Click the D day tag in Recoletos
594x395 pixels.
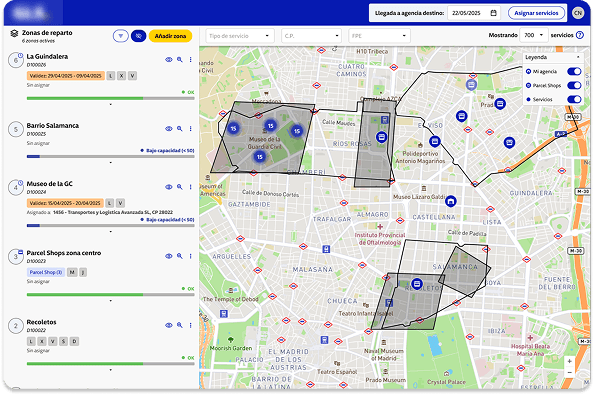[75, 342]
